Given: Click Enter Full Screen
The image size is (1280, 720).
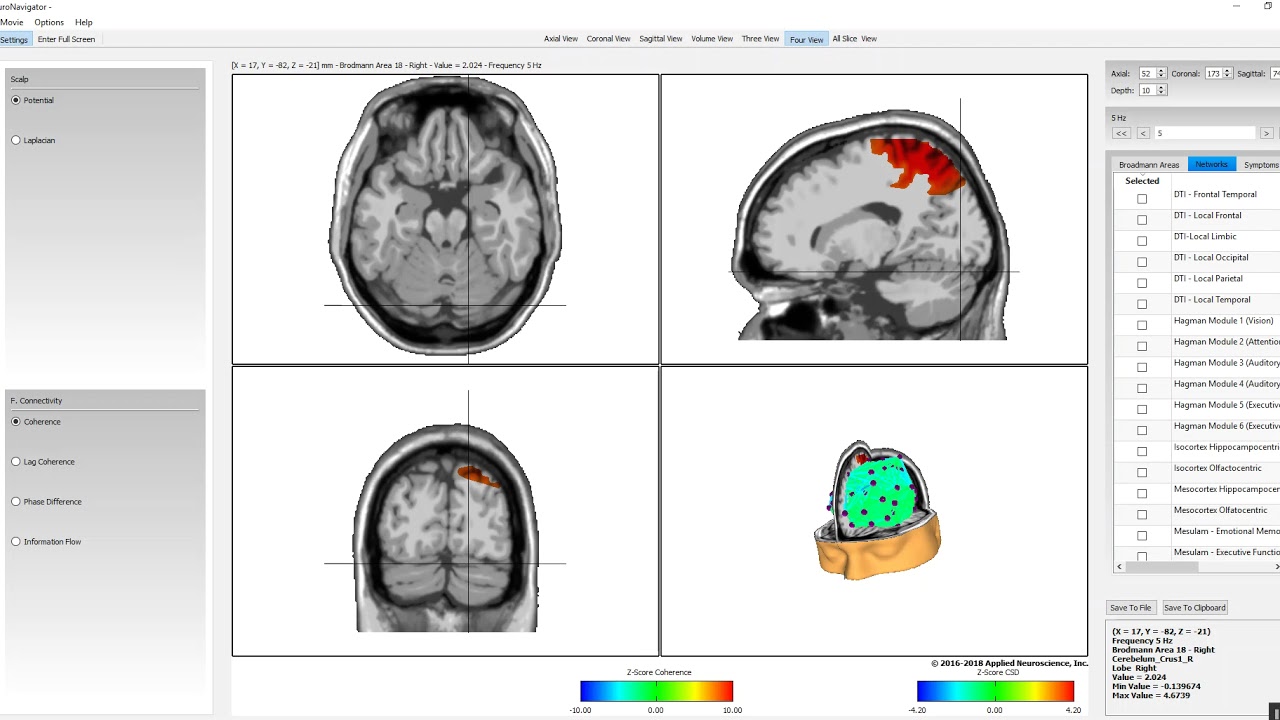Looking at the screenshot, I should pos(66,39).
